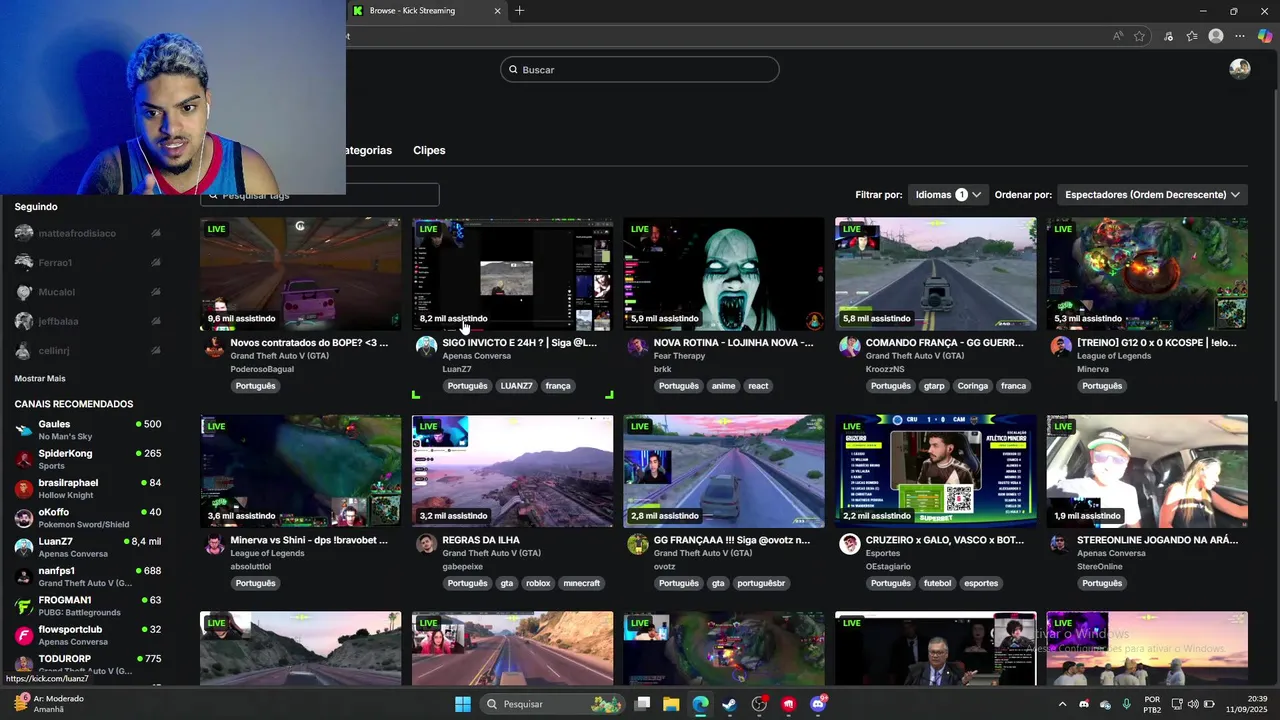
Task: Click Windows taskbar Pesquisar search box
Action: tap(551, 704)
